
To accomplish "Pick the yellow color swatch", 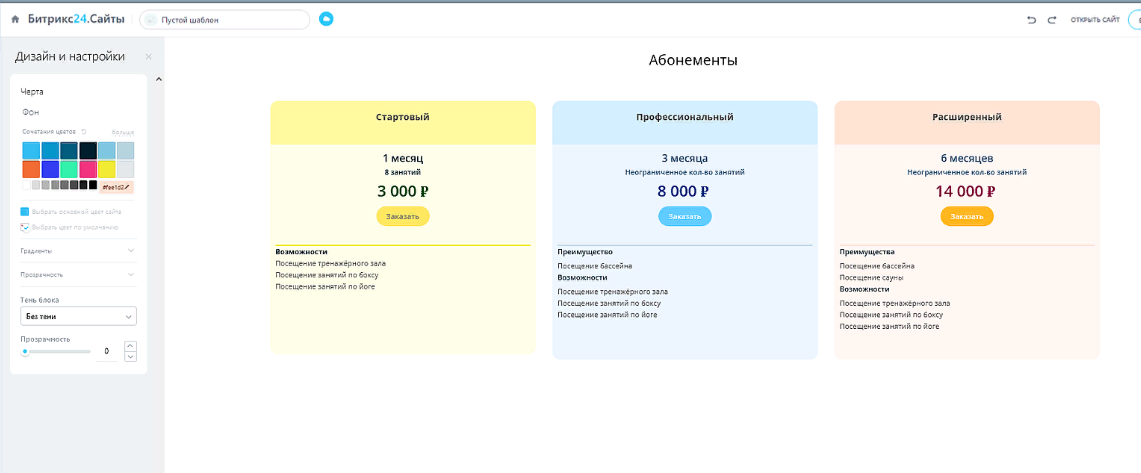I will pos(107,170).
